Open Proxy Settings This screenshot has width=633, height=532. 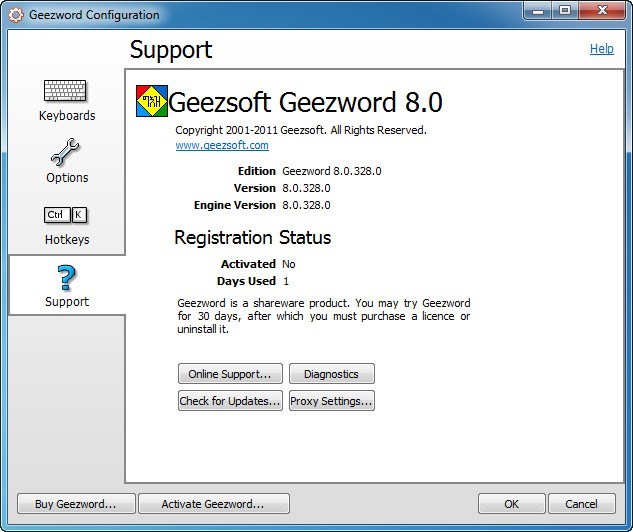coord(332,401)
